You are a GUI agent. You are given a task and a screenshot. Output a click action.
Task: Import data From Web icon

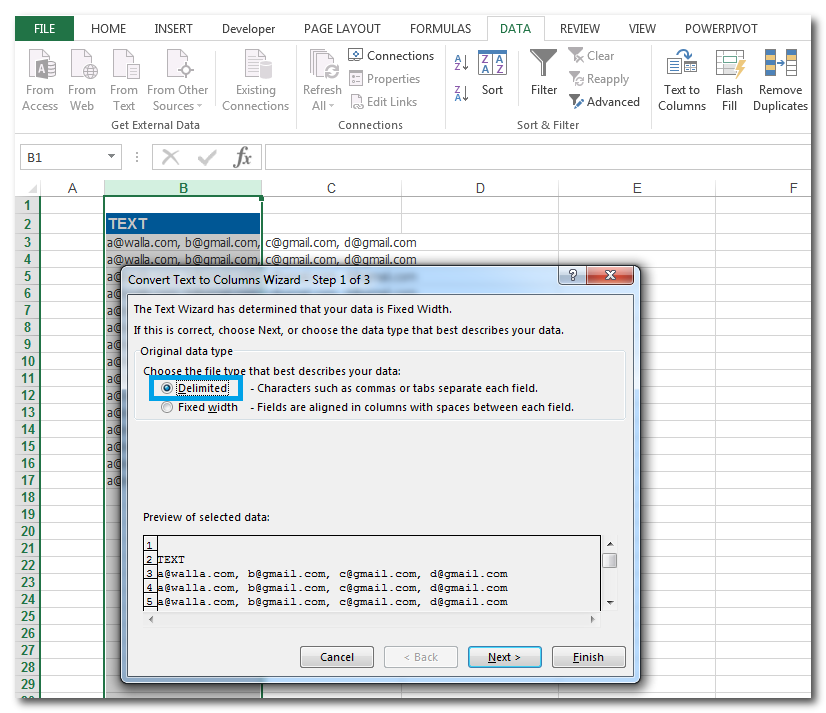[x=82, y=66]
